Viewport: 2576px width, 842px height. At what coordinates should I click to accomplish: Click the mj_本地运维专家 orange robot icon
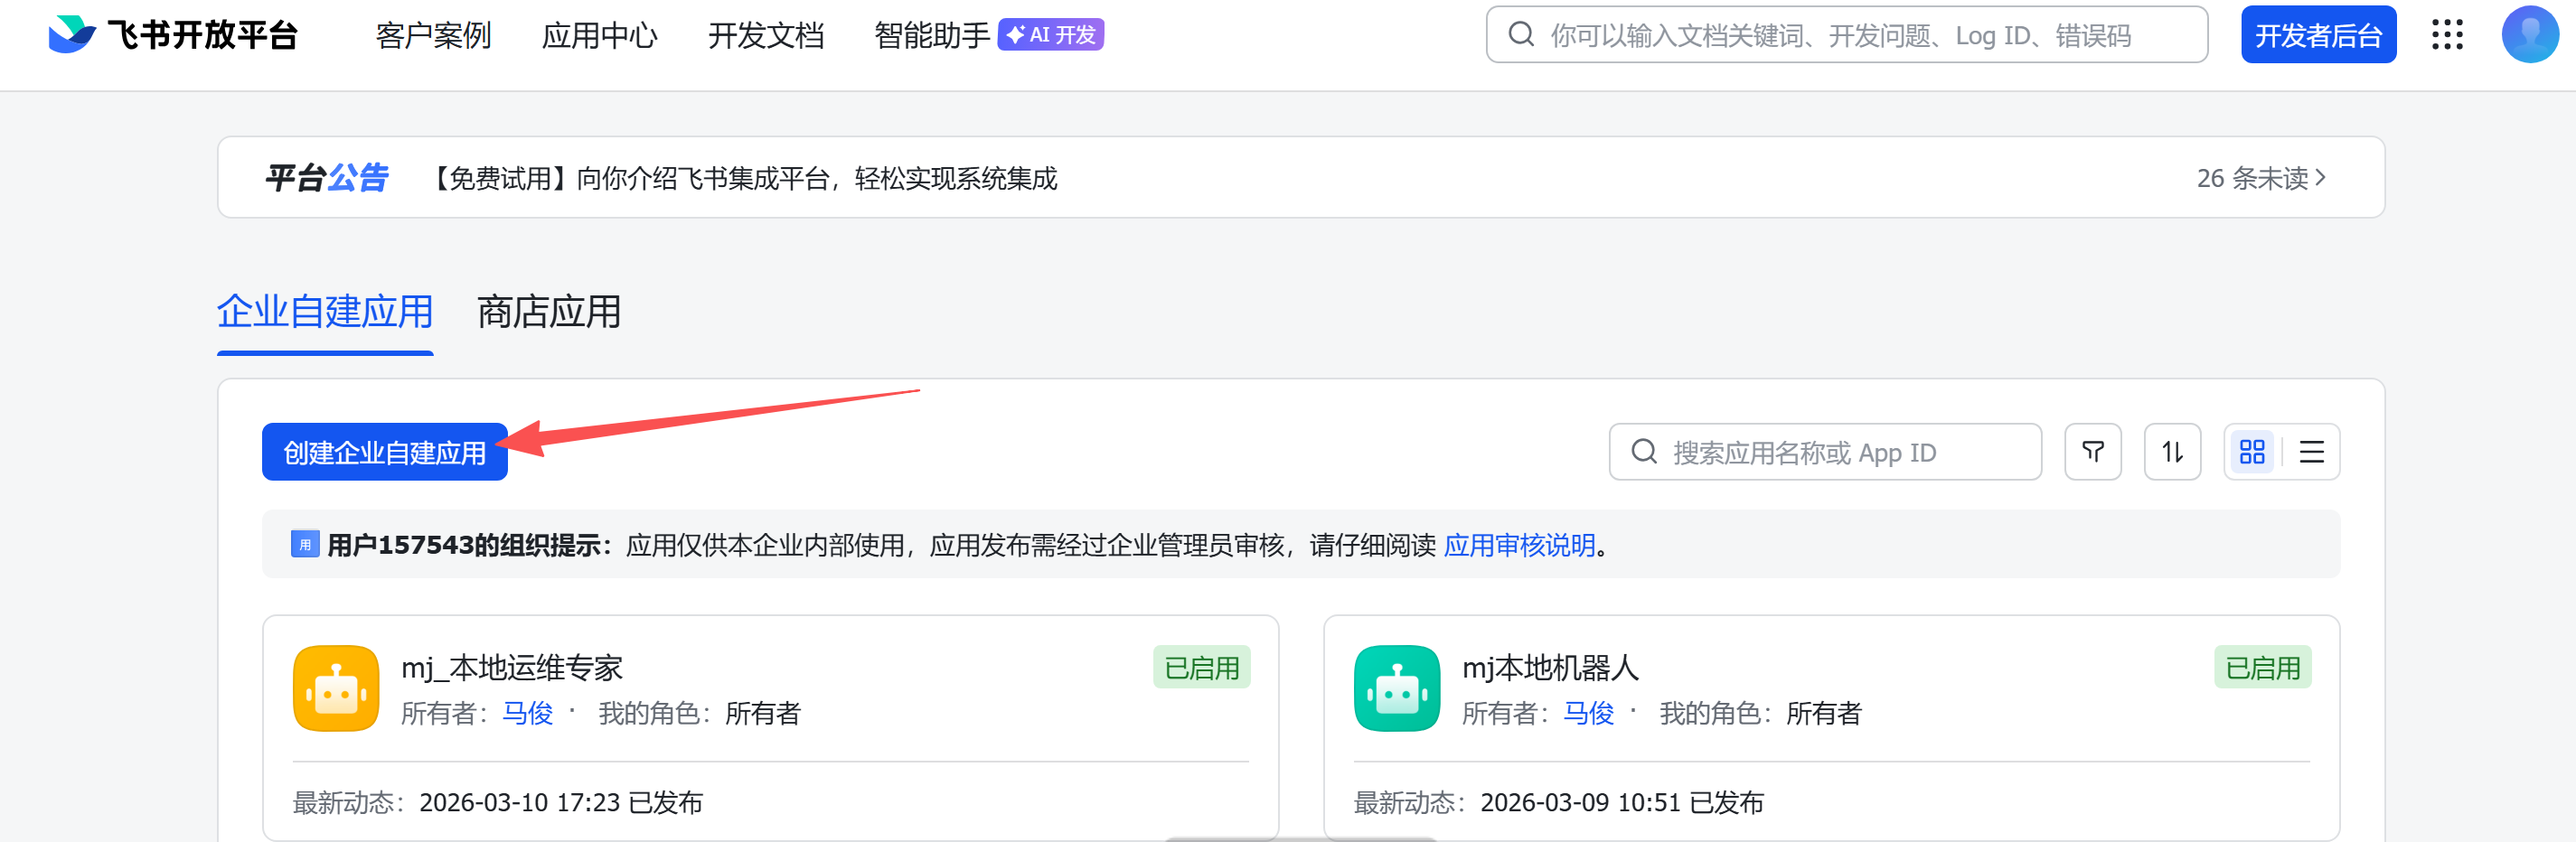[336, 688]
